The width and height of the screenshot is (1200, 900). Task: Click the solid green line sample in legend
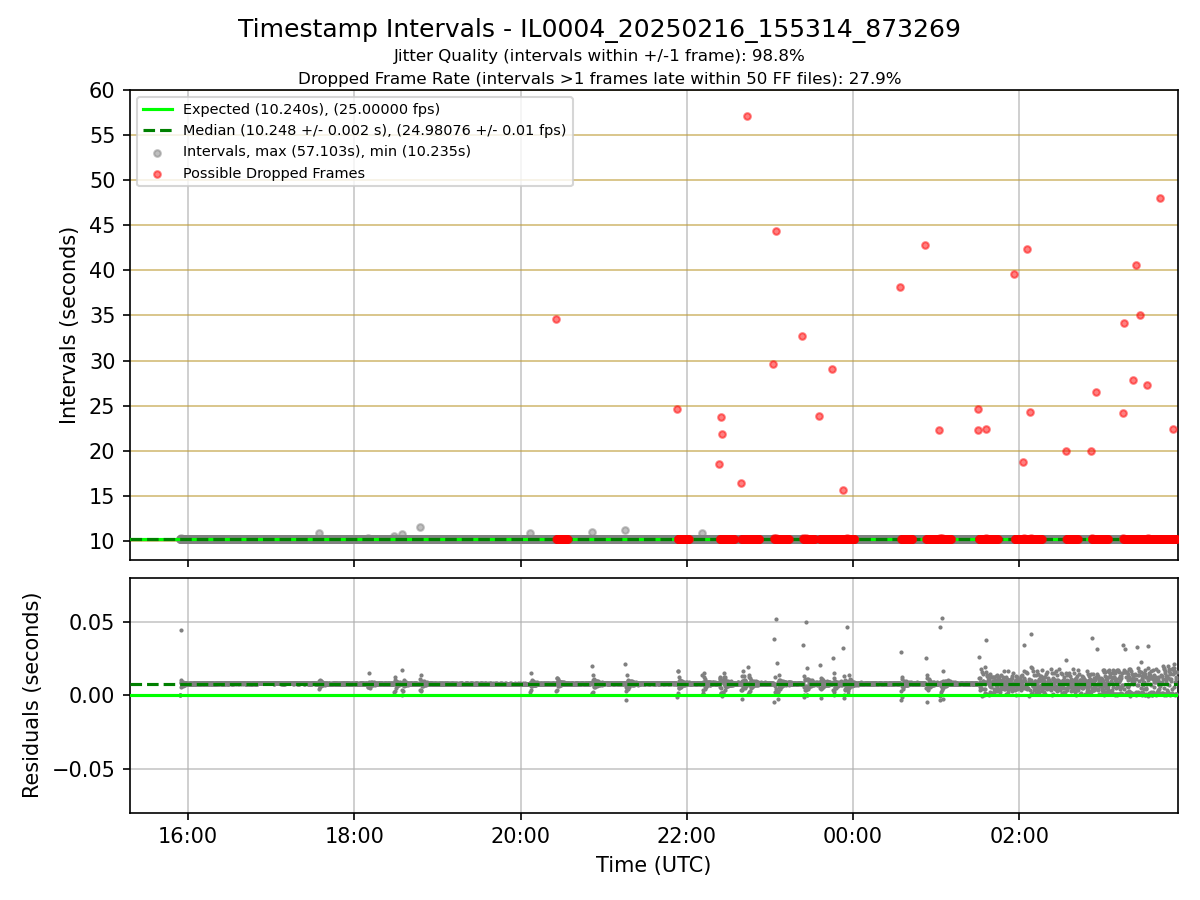158,109
